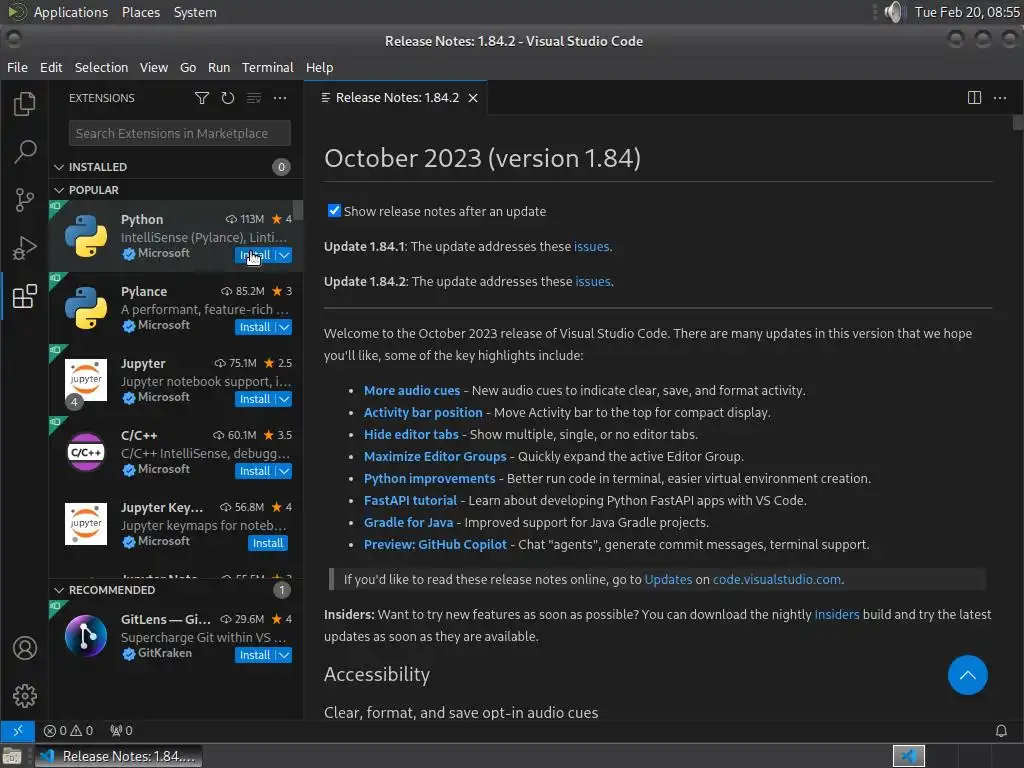Open the C/C++ extension logo
Image resolution: width=1024 pixels, height=768 pixels.
pos(86,452)
